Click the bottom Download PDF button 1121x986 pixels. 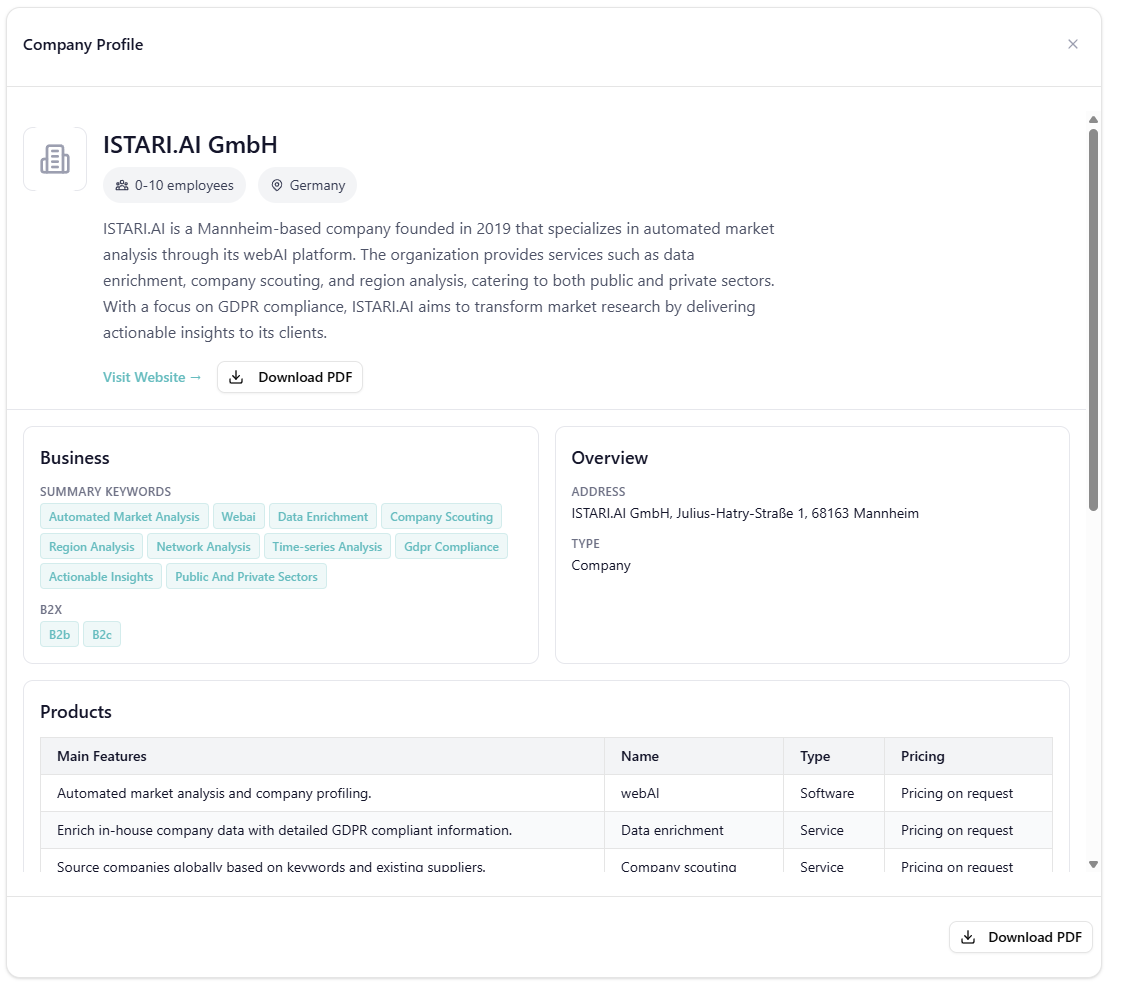(x=1020, y=937)
